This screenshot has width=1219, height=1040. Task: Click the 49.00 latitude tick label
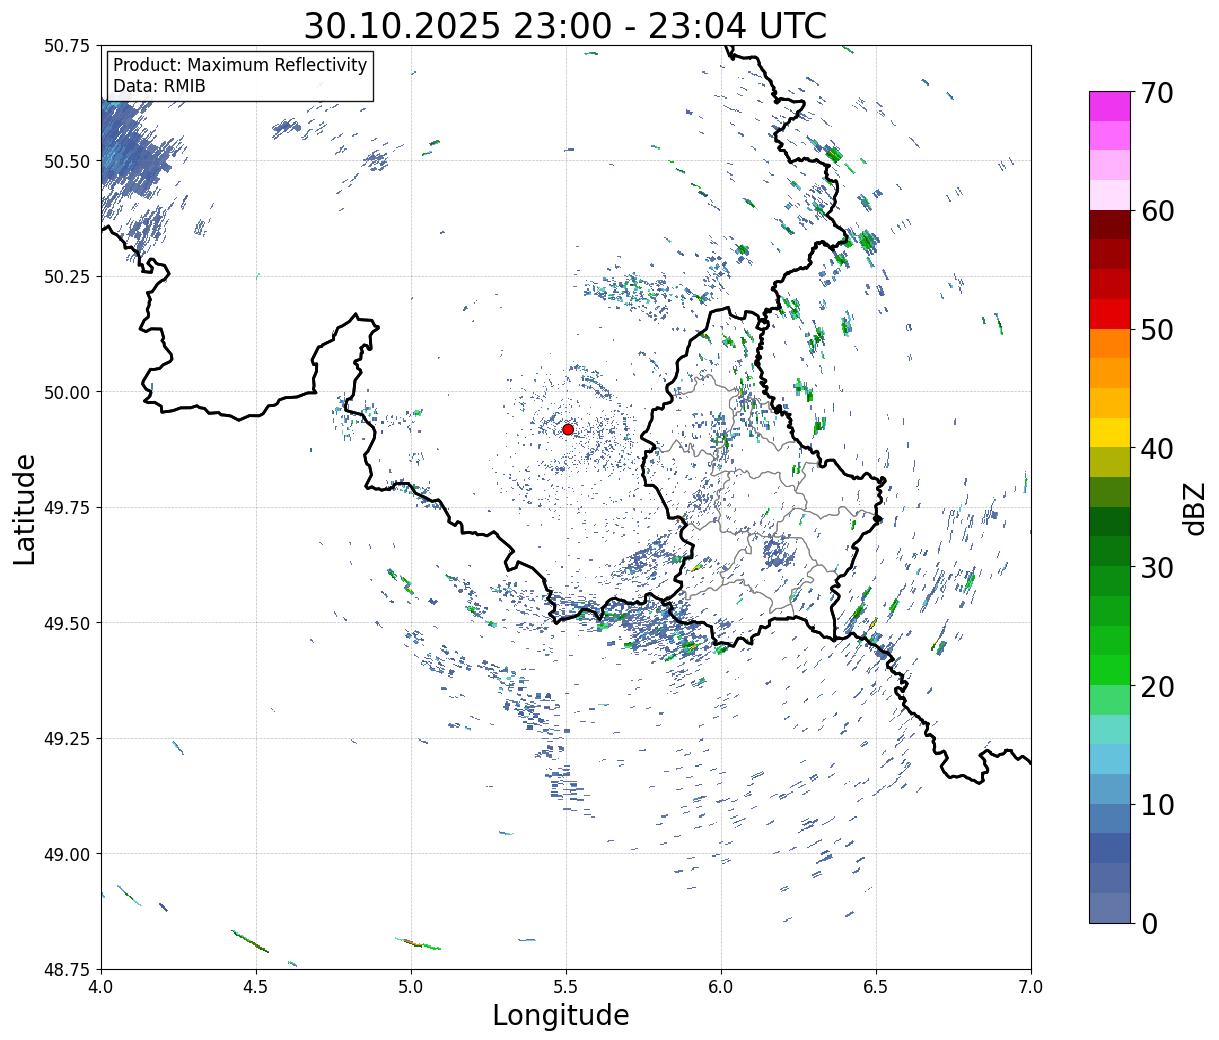click(x=67, y=854)
